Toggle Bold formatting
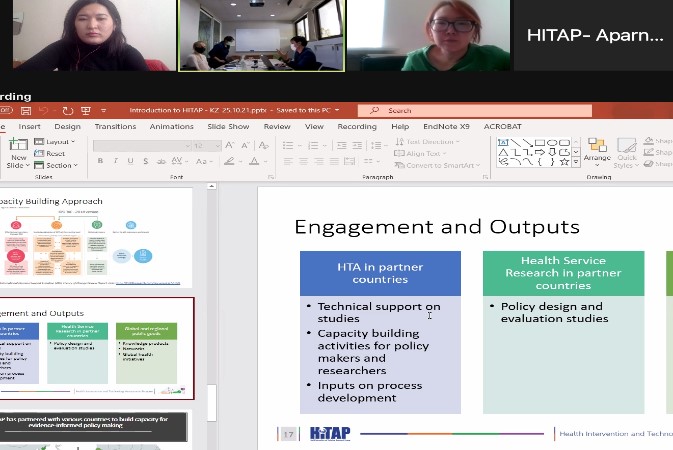 pyautogui.click(x=101, y=161)
